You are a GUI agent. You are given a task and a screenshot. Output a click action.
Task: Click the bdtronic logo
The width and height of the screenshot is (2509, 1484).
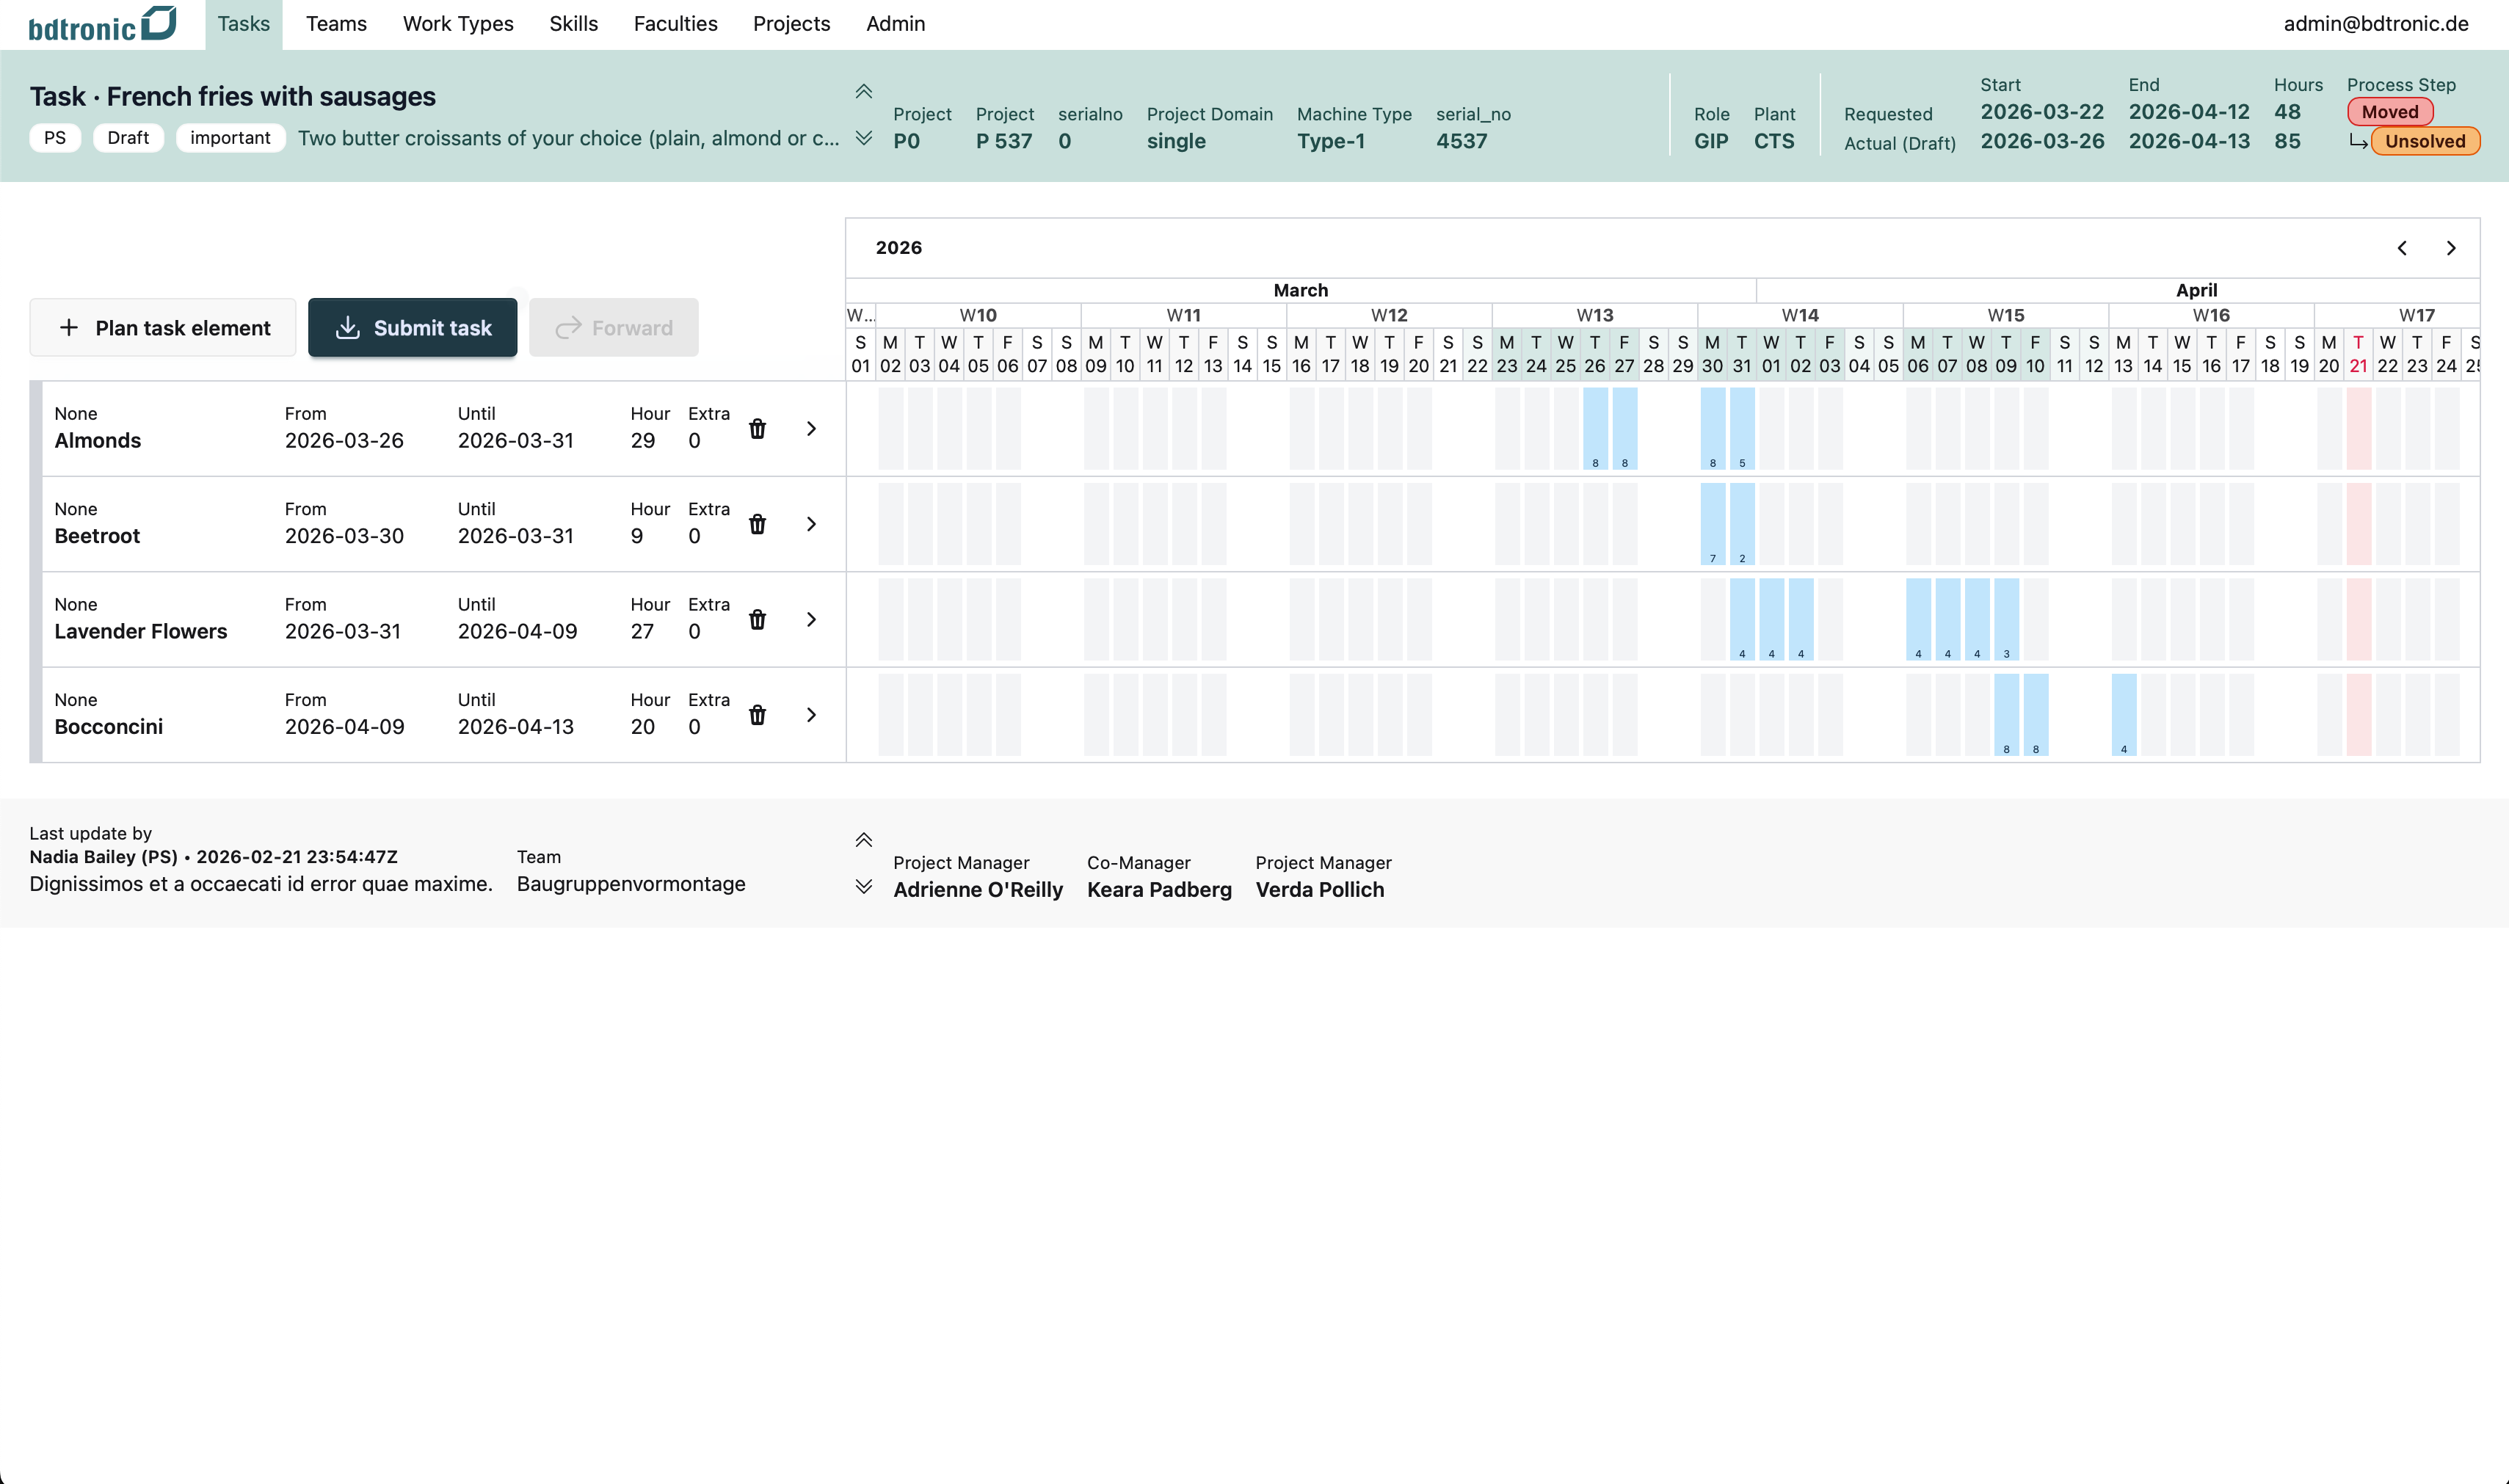[102, 24]
